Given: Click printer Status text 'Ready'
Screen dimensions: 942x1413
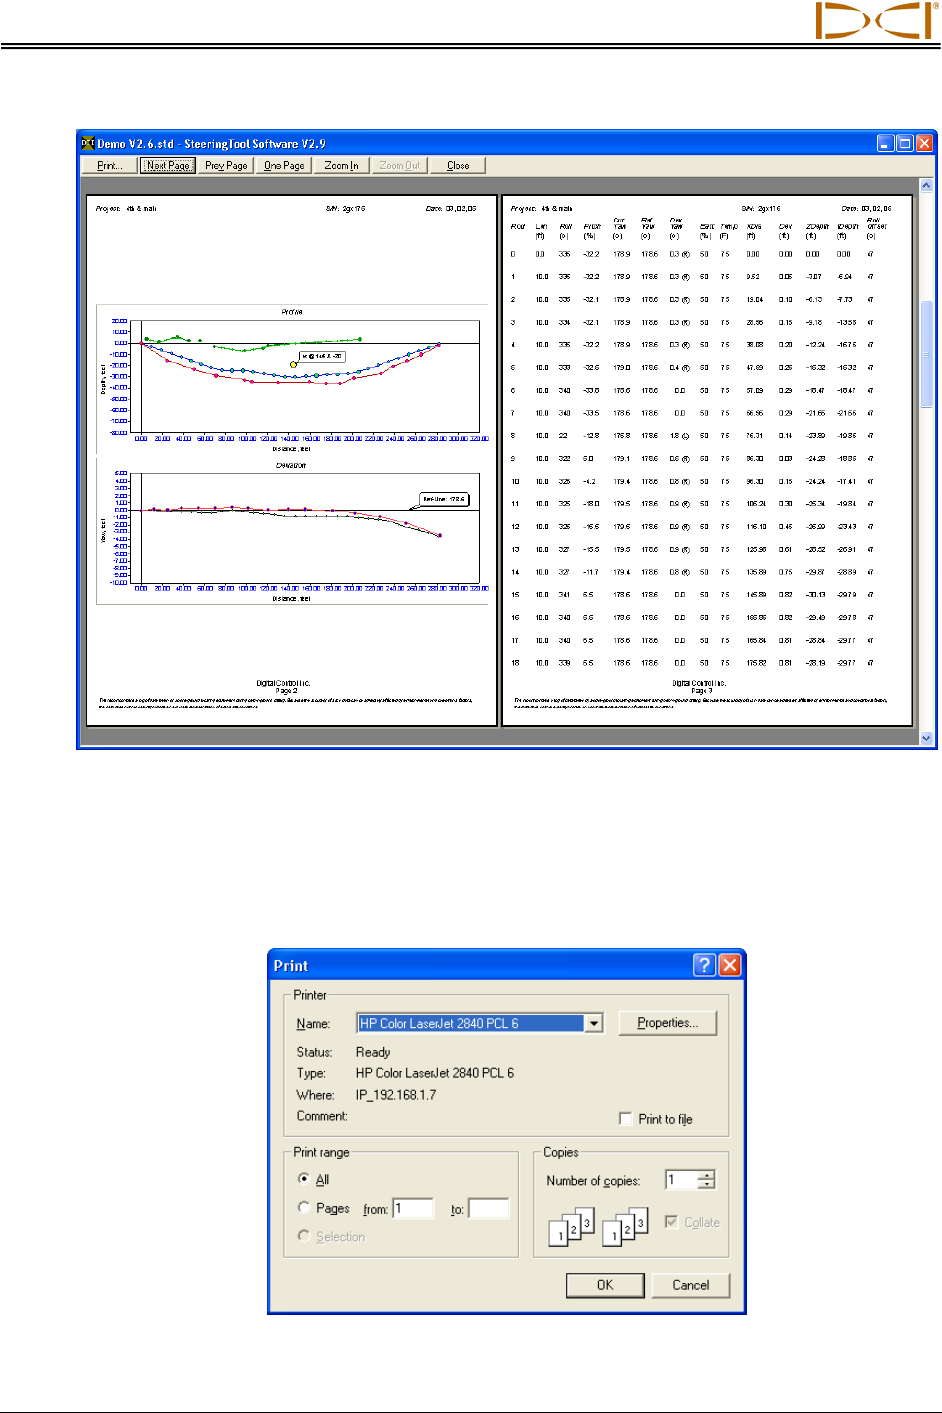Looking at the screenshot, I should [x=373, y=1052].
